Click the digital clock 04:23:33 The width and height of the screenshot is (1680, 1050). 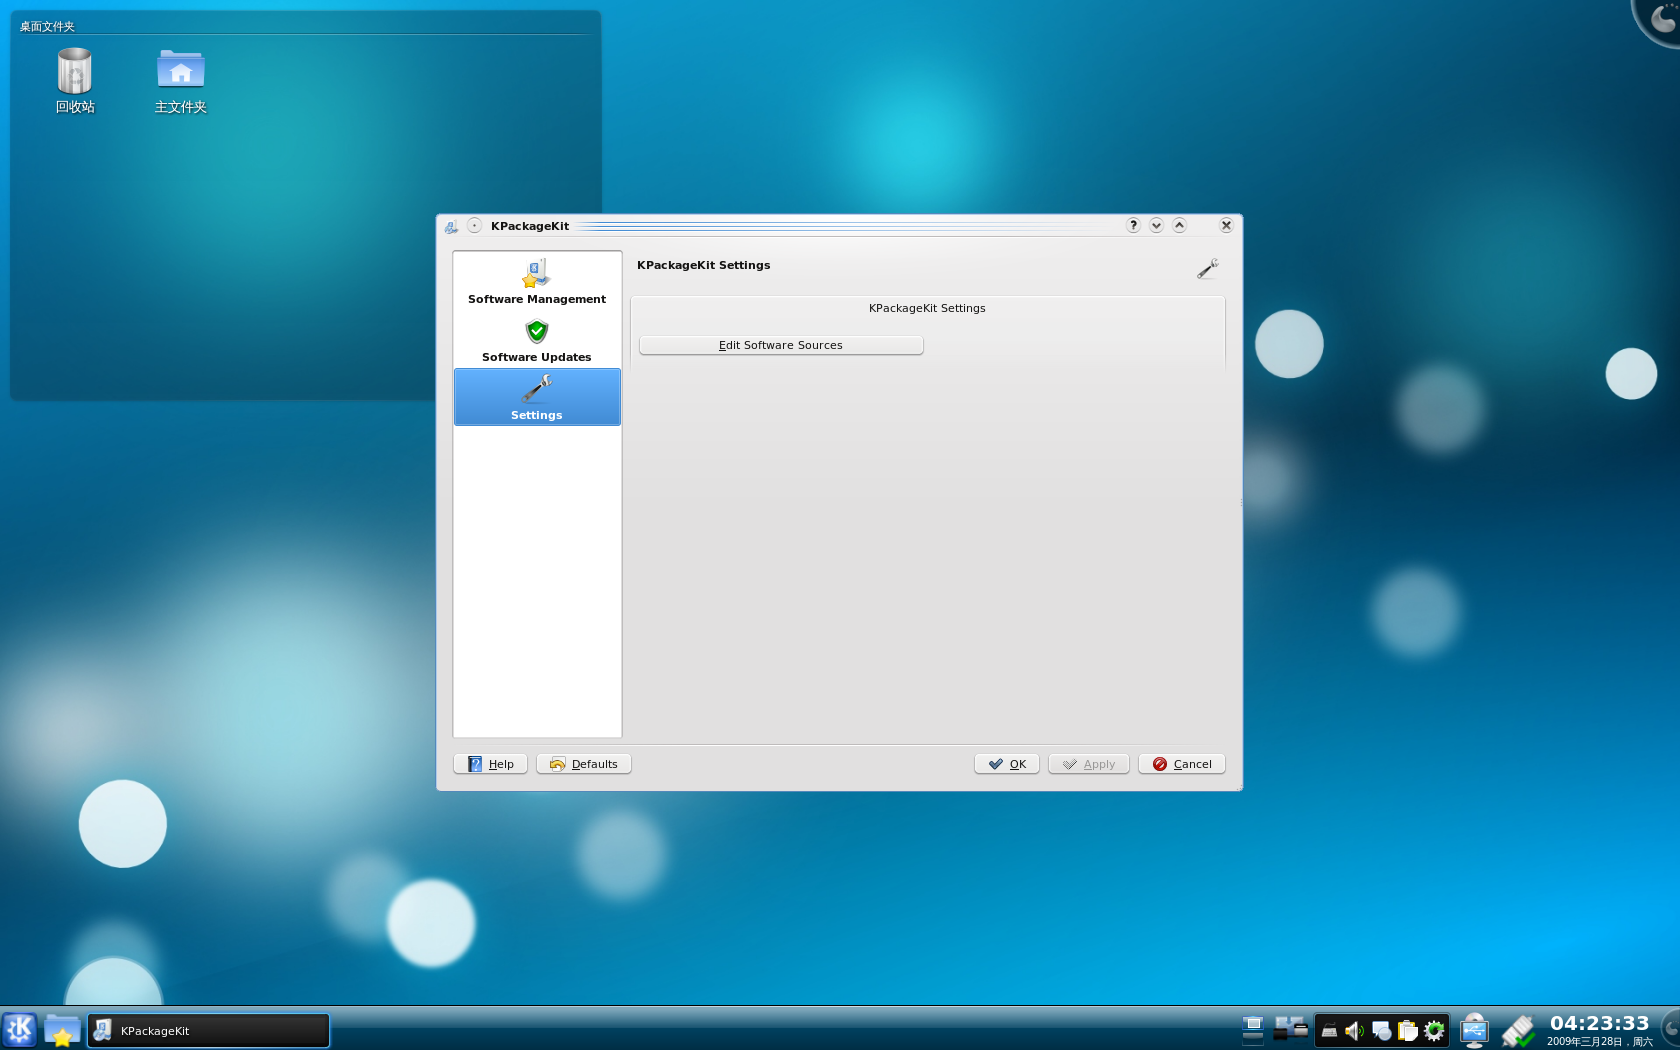(1599, 1023)
